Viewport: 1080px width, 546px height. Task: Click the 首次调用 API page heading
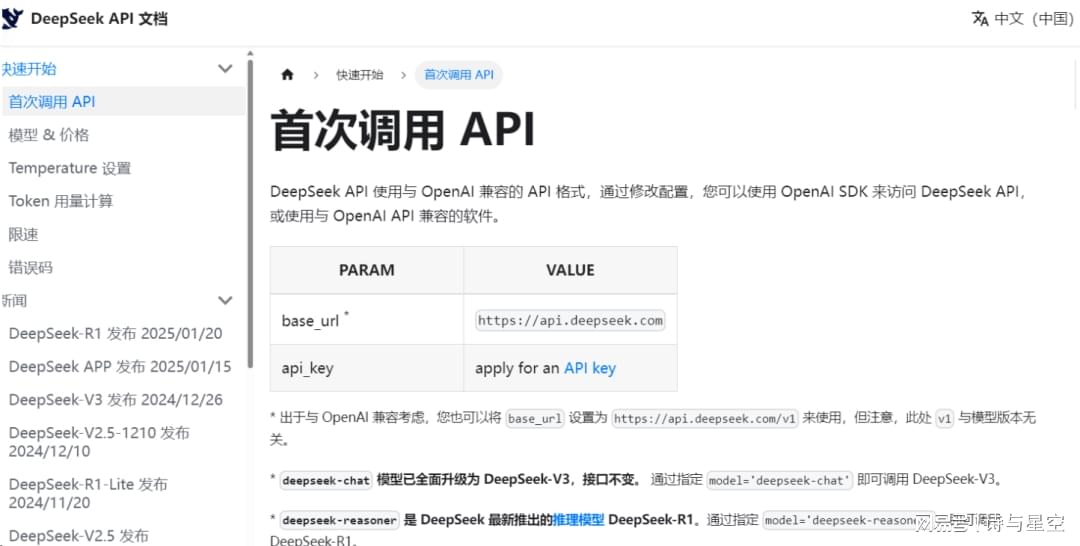click(x=403, y=129)
